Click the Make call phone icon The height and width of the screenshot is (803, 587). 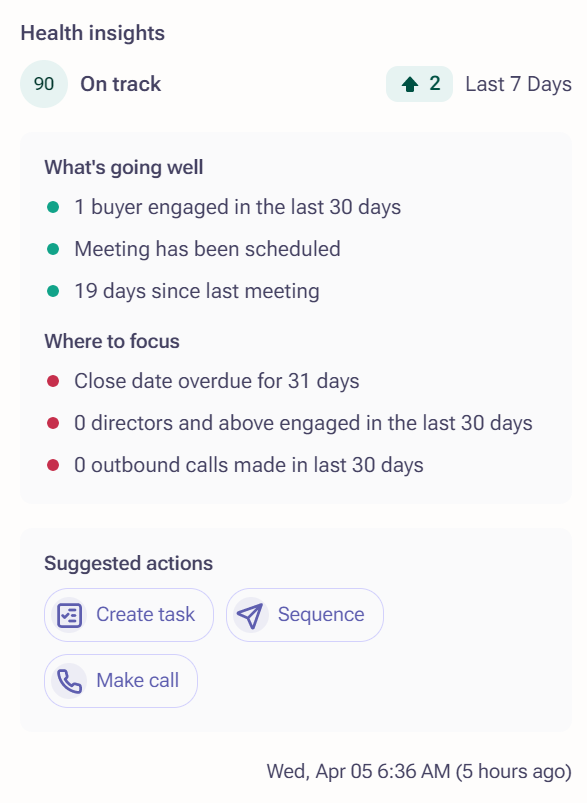pyautogui.click(x=69, y=681)
